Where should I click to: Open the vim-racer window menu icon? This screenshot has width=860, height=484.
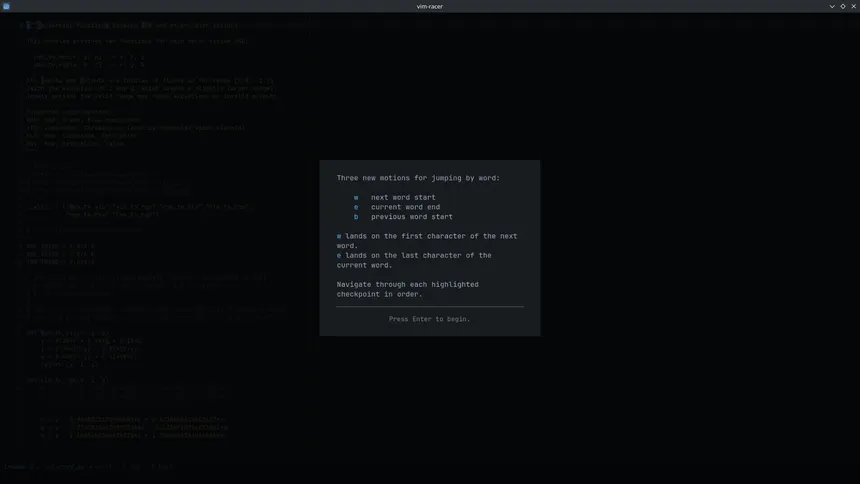(x=6, y=6)
